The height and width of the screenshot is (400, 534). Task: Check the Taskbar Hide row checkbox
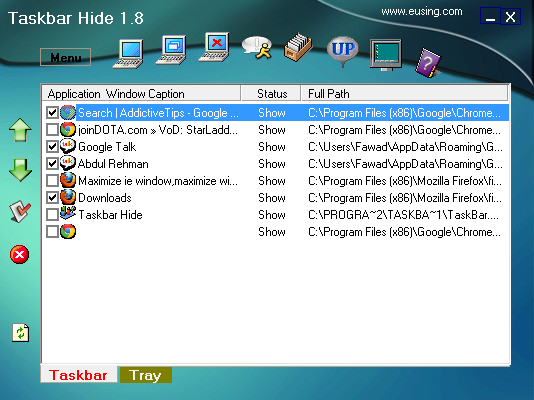click(52, 215)
